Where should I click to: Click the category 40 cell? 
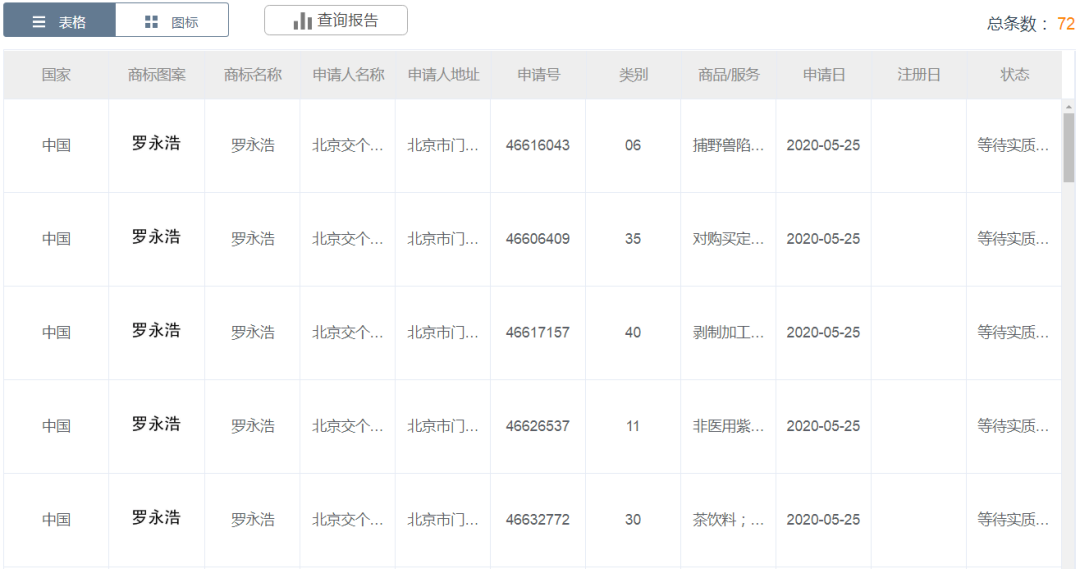coord(633,333)
